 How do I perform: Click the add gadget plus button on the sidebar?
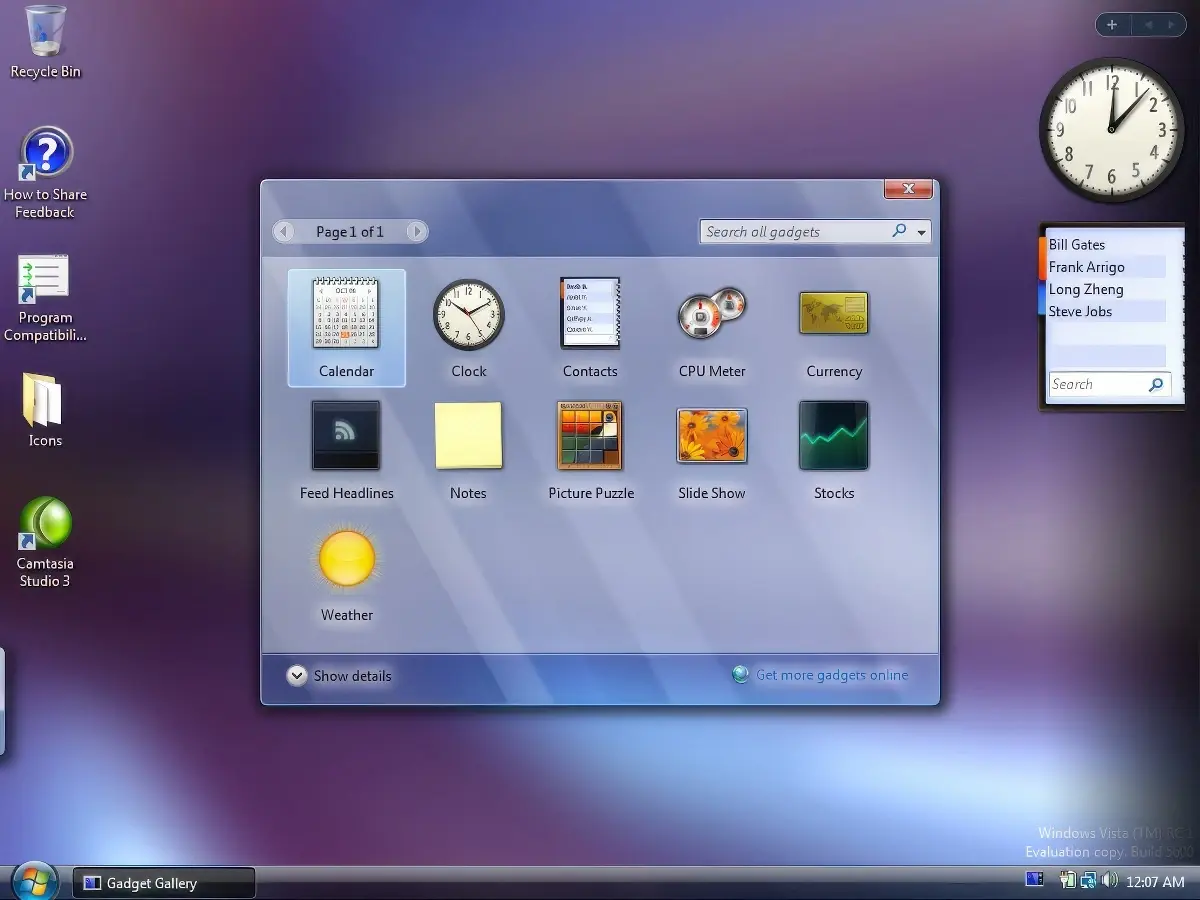1112,24
